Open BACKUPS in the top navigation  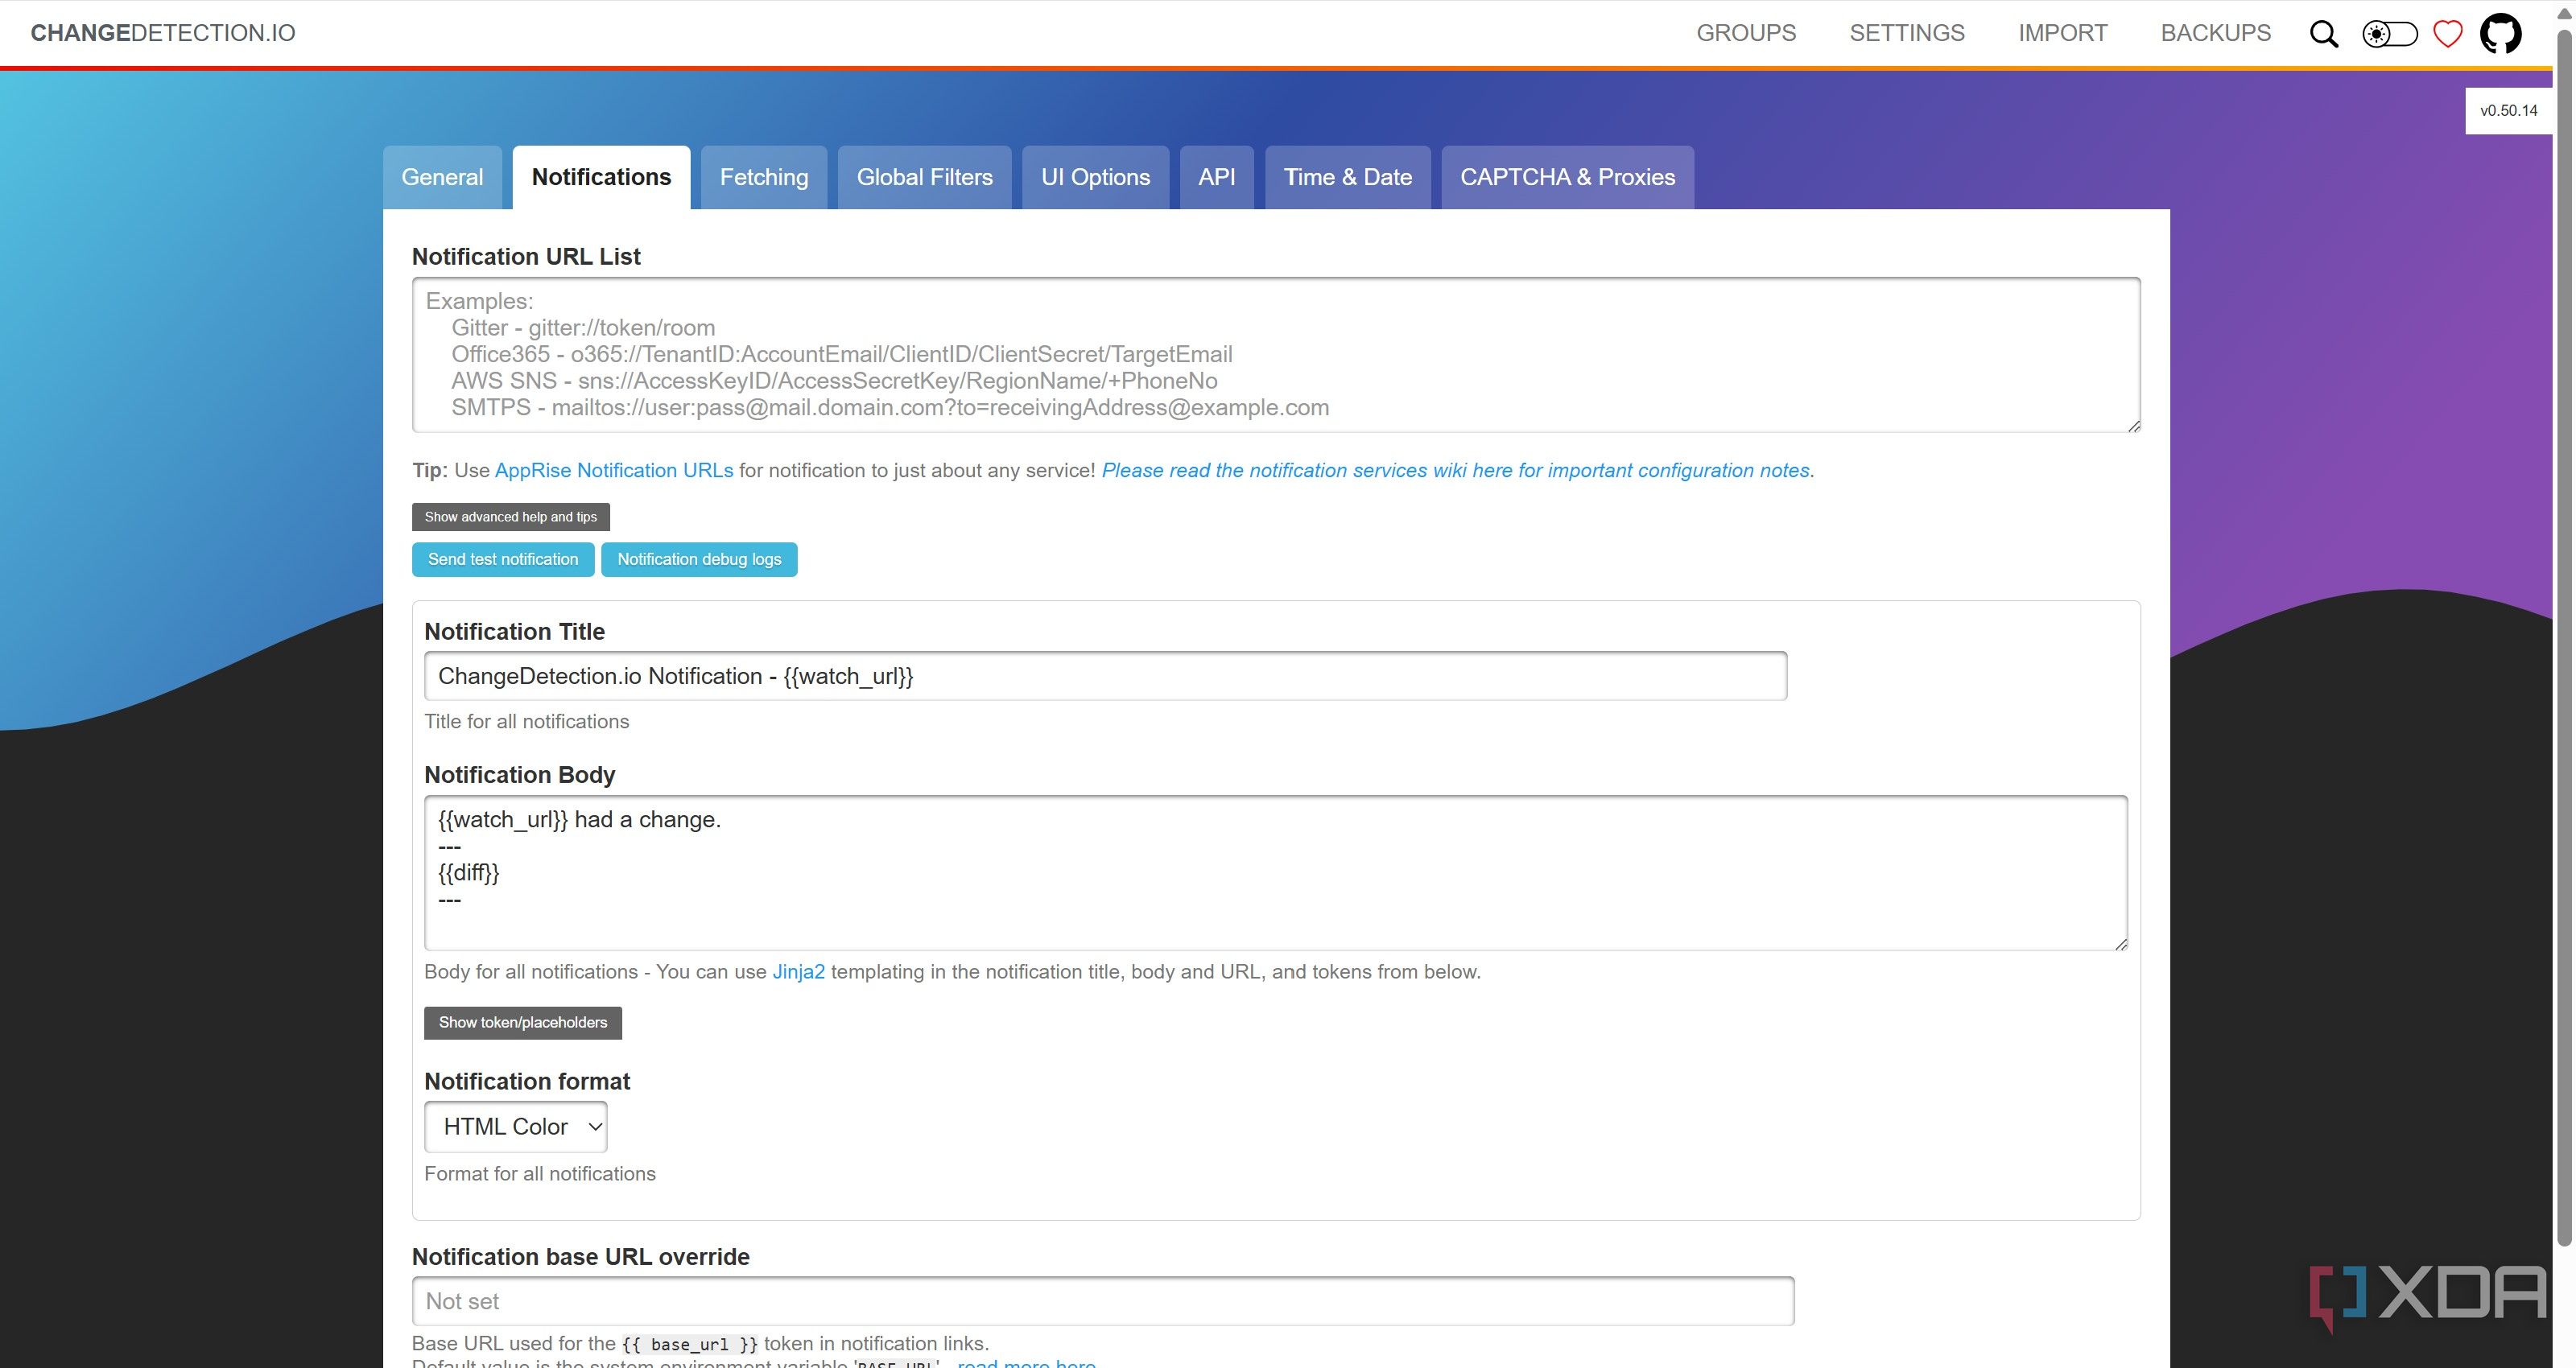coord(2216,33)
